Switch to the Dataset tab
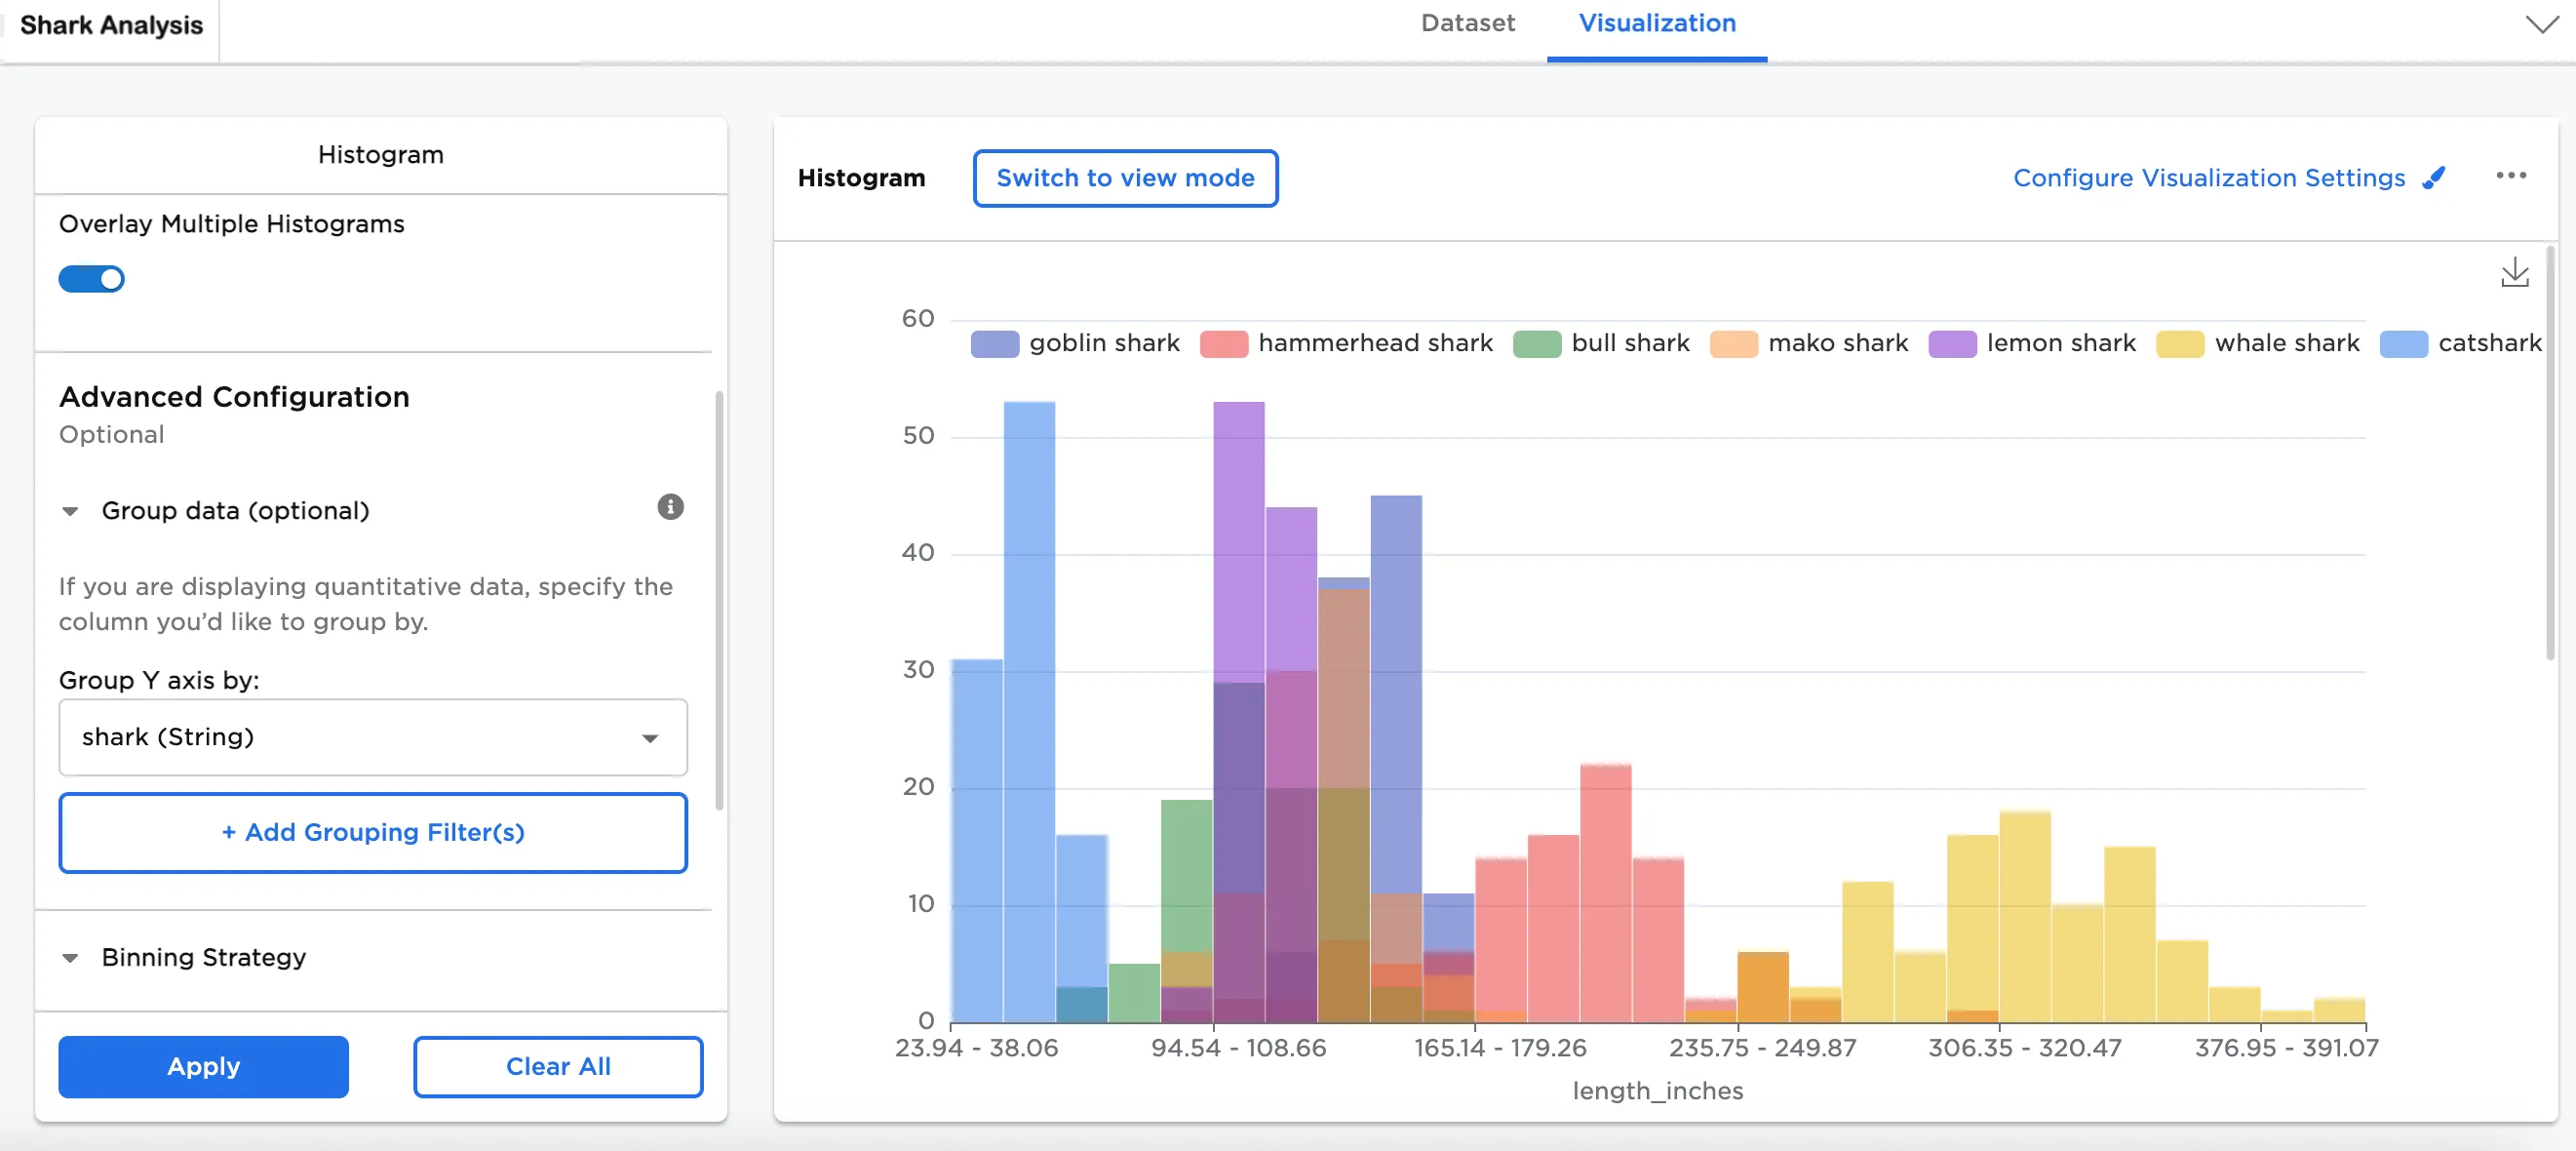 click(1467, 23)
